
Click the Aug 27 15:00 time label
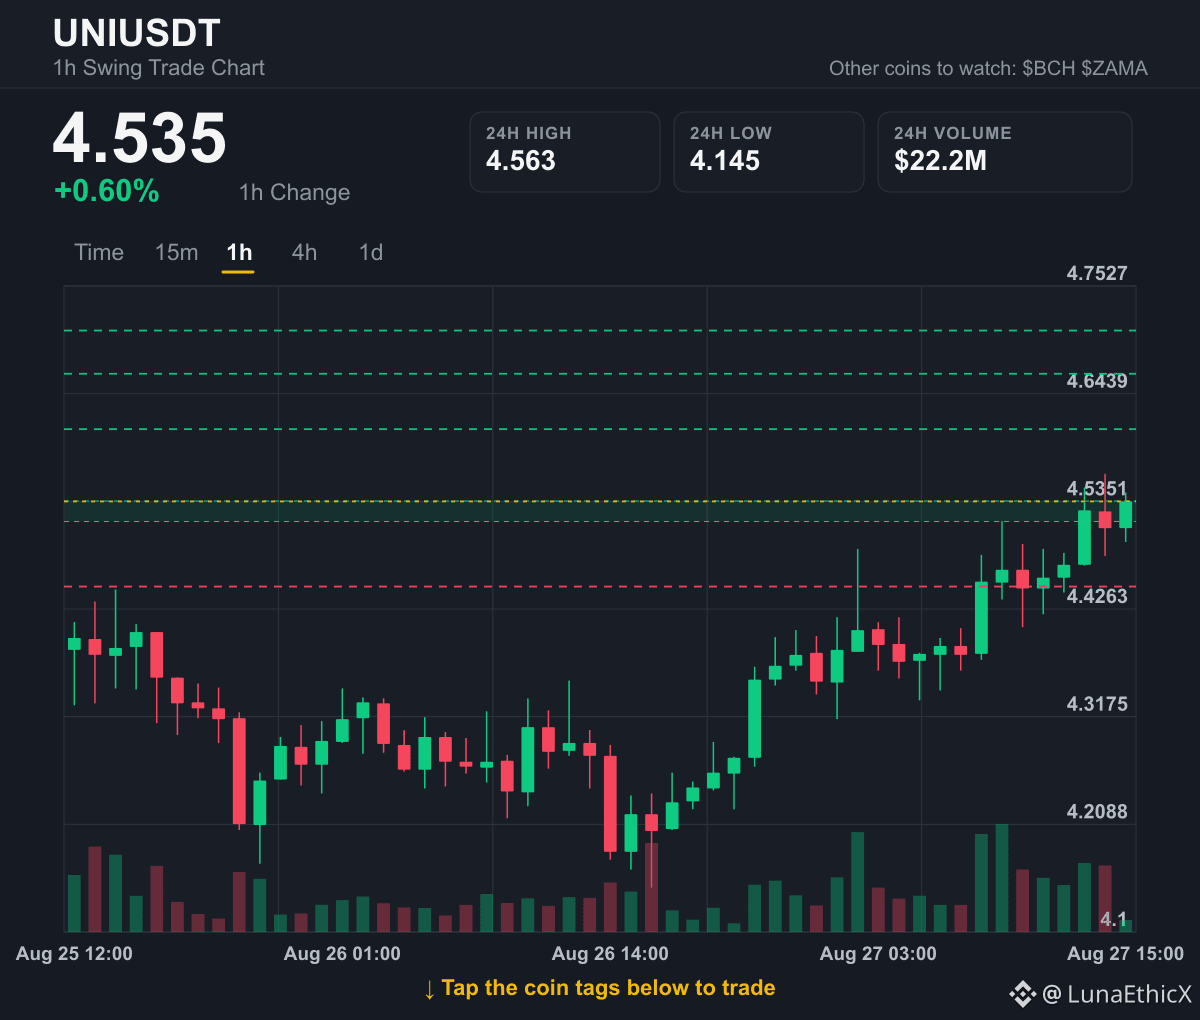(1125, 953)
